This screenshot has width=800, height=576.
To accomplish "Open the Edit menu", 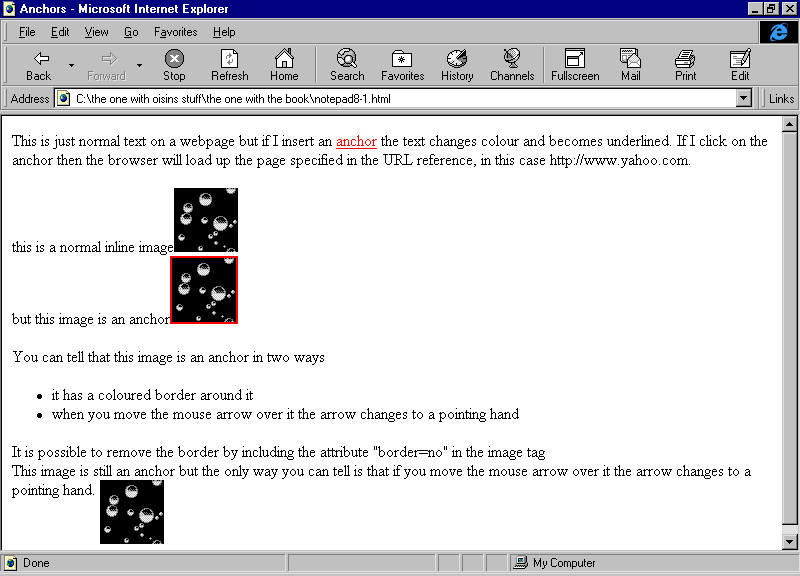I will tap(60, 32).
